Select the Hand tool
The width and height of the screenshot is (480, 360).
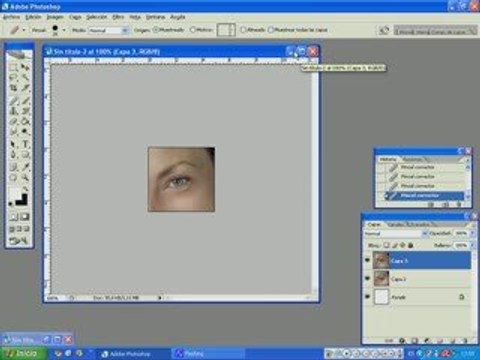click(x=13, y=177)
